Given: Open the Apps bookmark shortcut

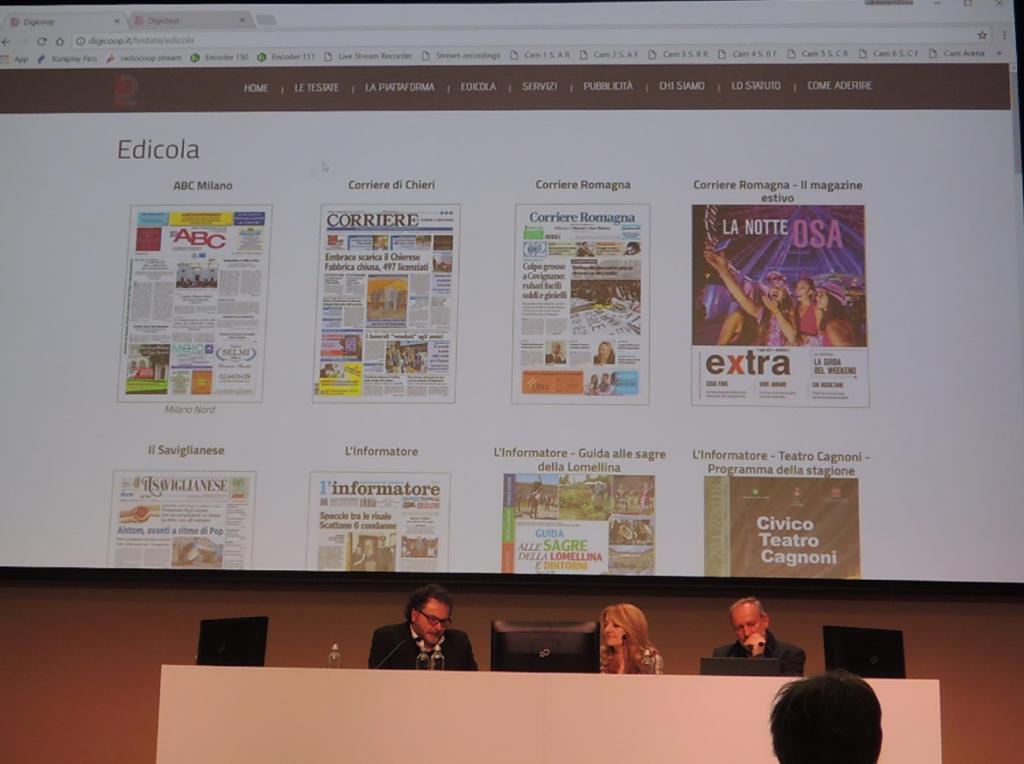Looking at the screenshot, I should pos(15,59).
